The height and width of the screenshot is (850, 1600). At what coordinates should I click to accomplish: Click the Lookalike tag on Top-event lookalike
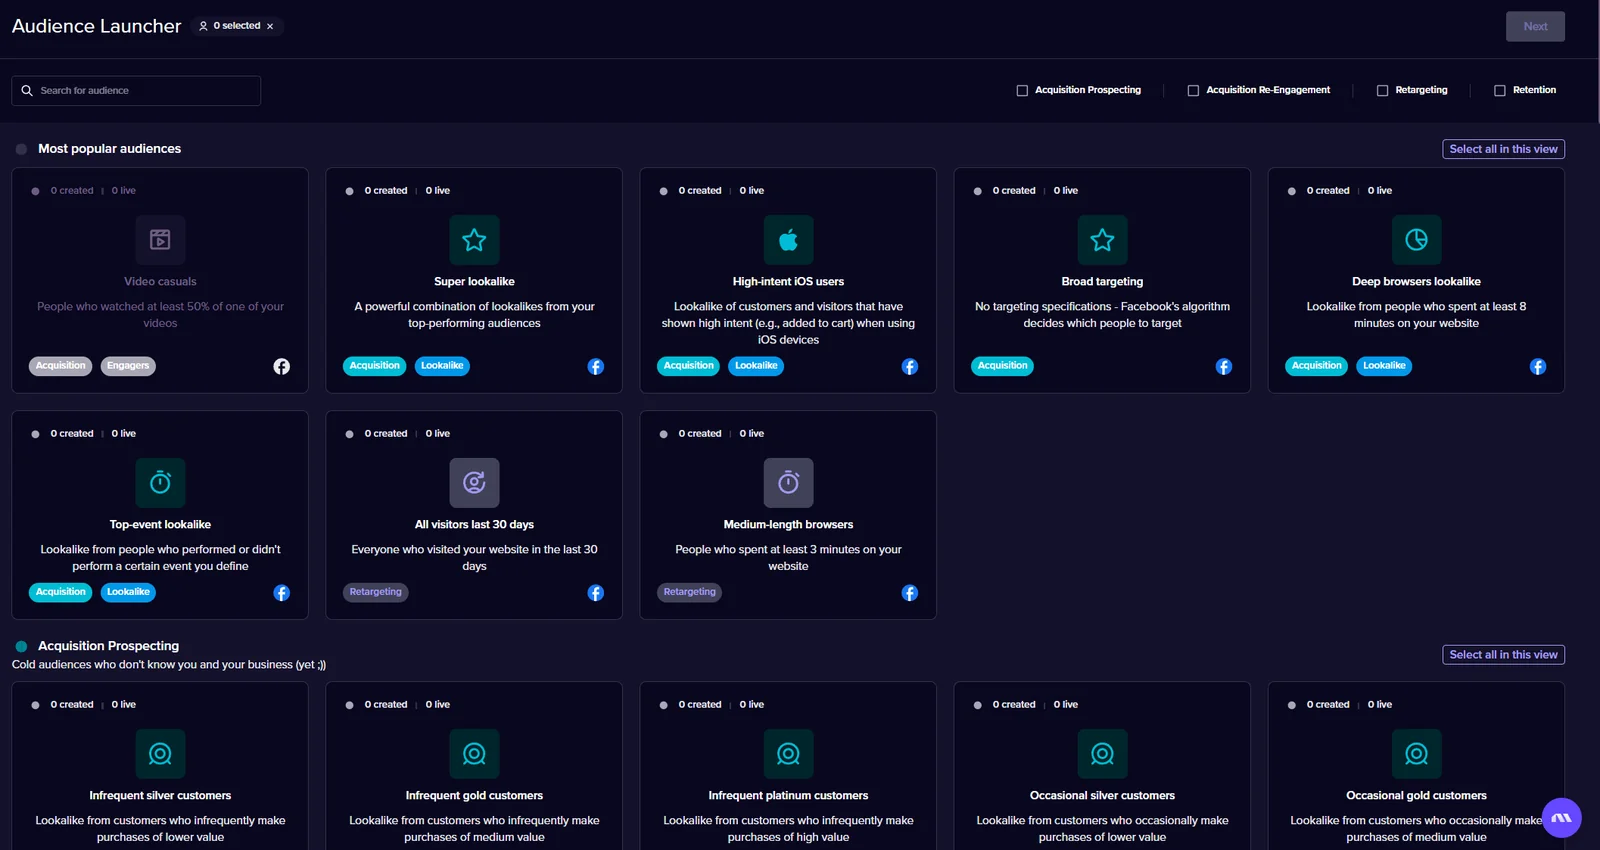click(128, 592)
